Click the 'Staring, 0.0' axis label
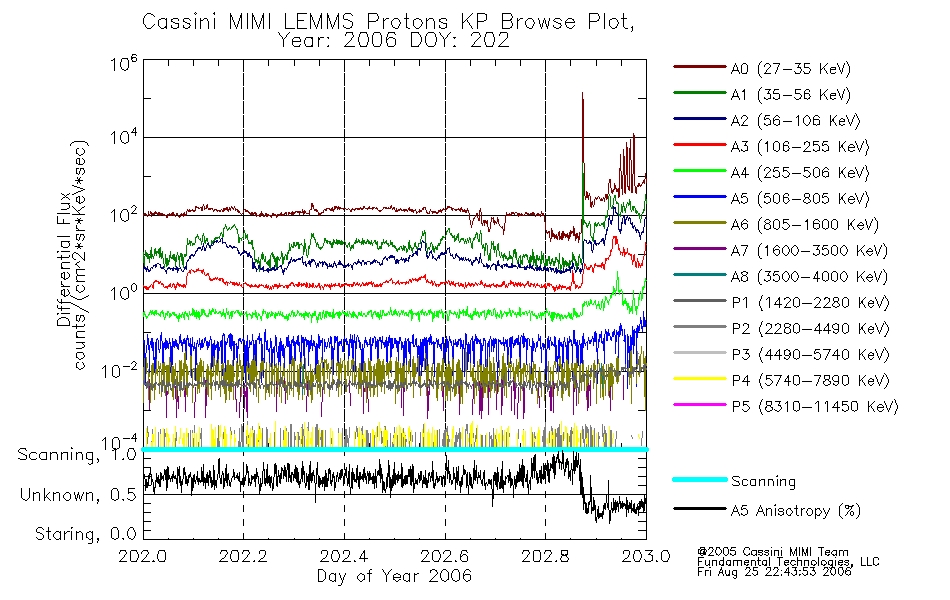The image size is (950, 600). [x=85, y=534]
